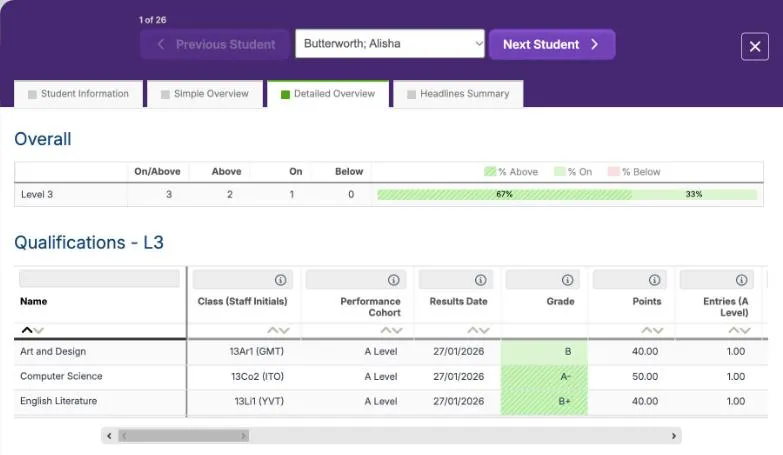Click the Overall section heading
This screenshot has height=455, width=783.
[43, 139]
